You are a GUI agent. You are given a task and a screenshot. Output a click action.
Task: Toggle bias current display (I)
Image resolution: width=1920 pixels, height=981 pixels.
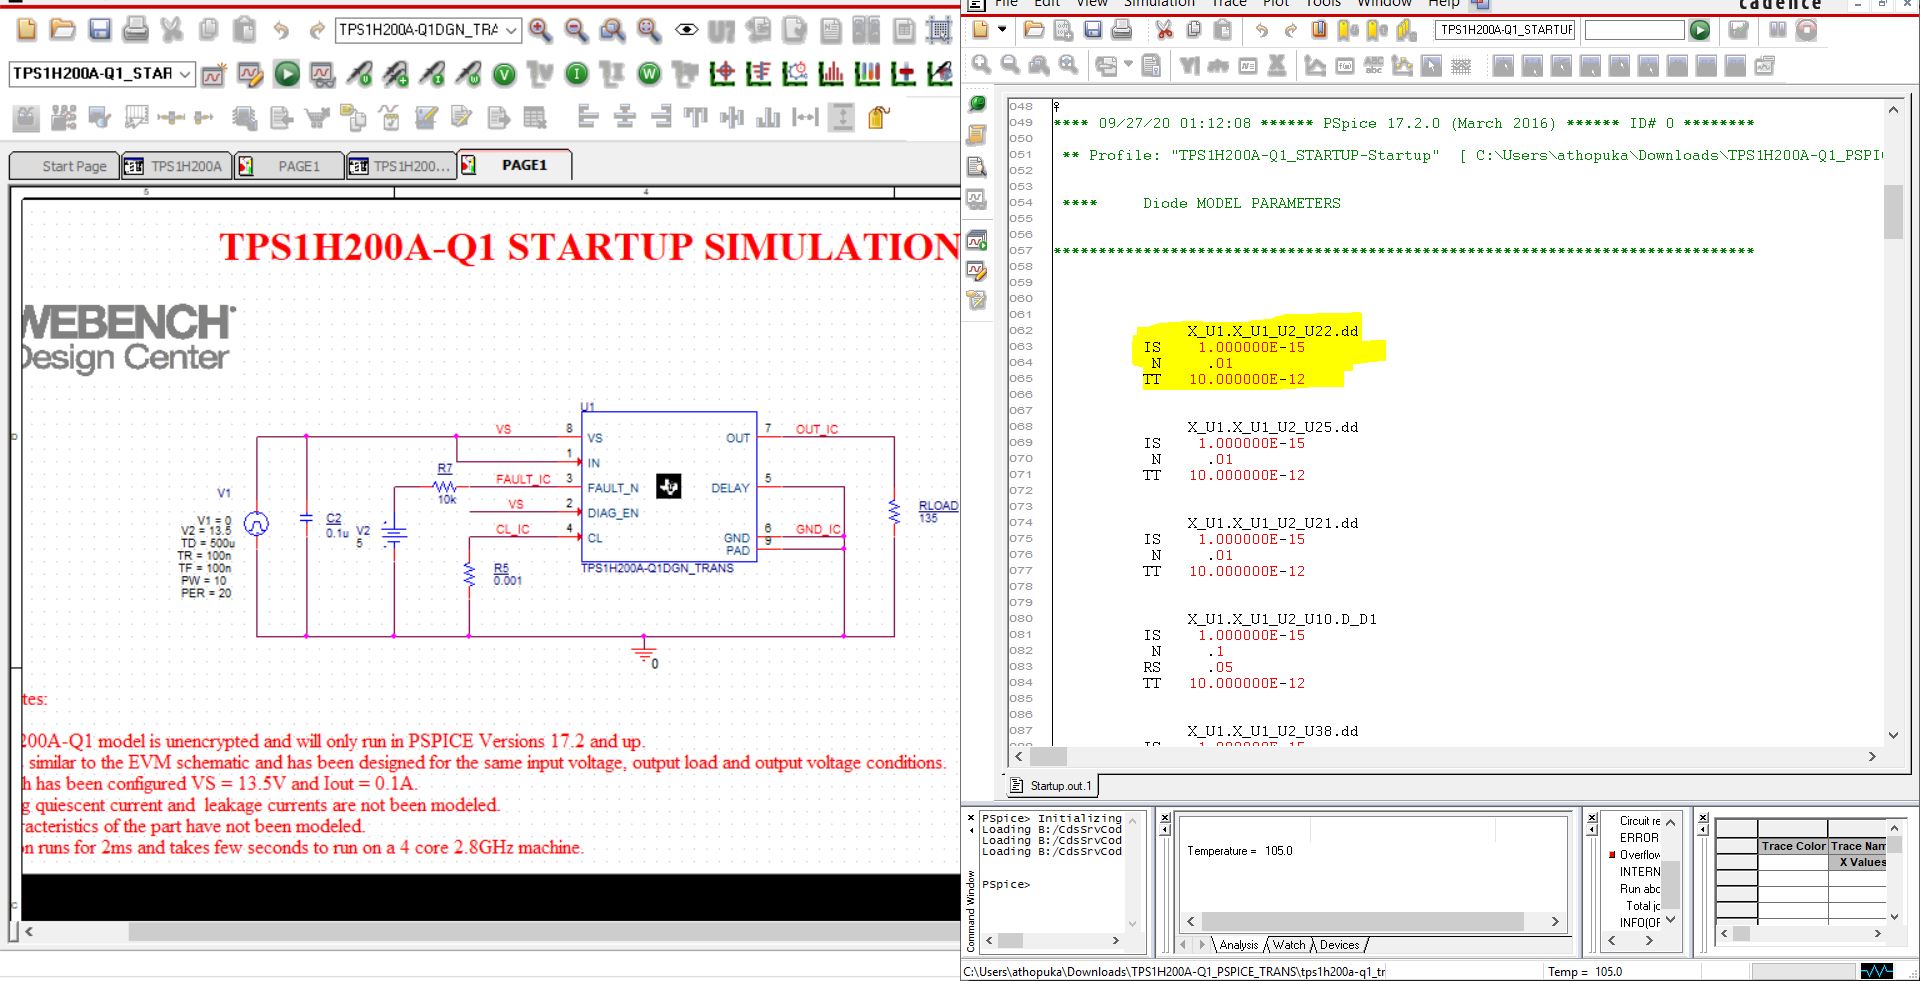pyautogui.click(x=577, y=74)
